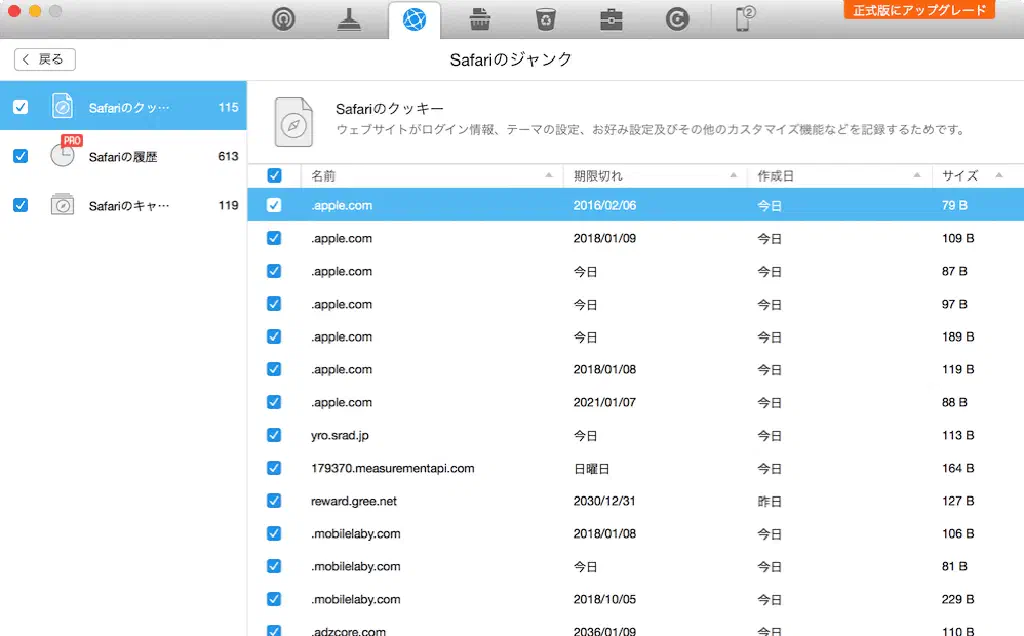
Task: Click the internet junk globe tab icon
Action: 413,20
